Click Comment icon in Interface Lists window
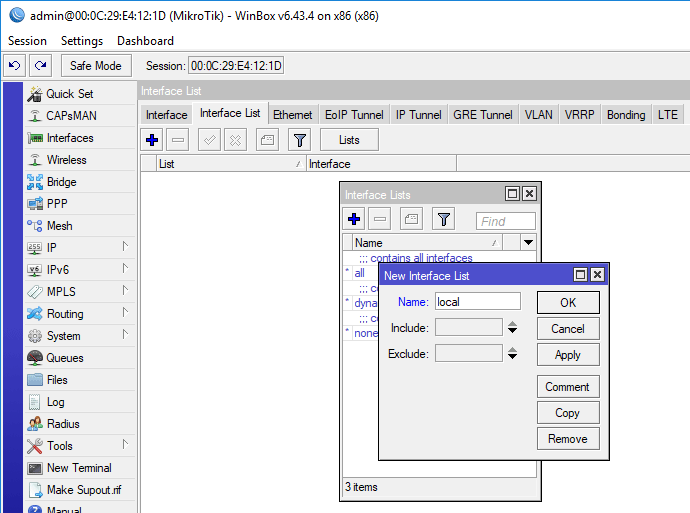Screen dimensions: 690x513 point(411,219)
